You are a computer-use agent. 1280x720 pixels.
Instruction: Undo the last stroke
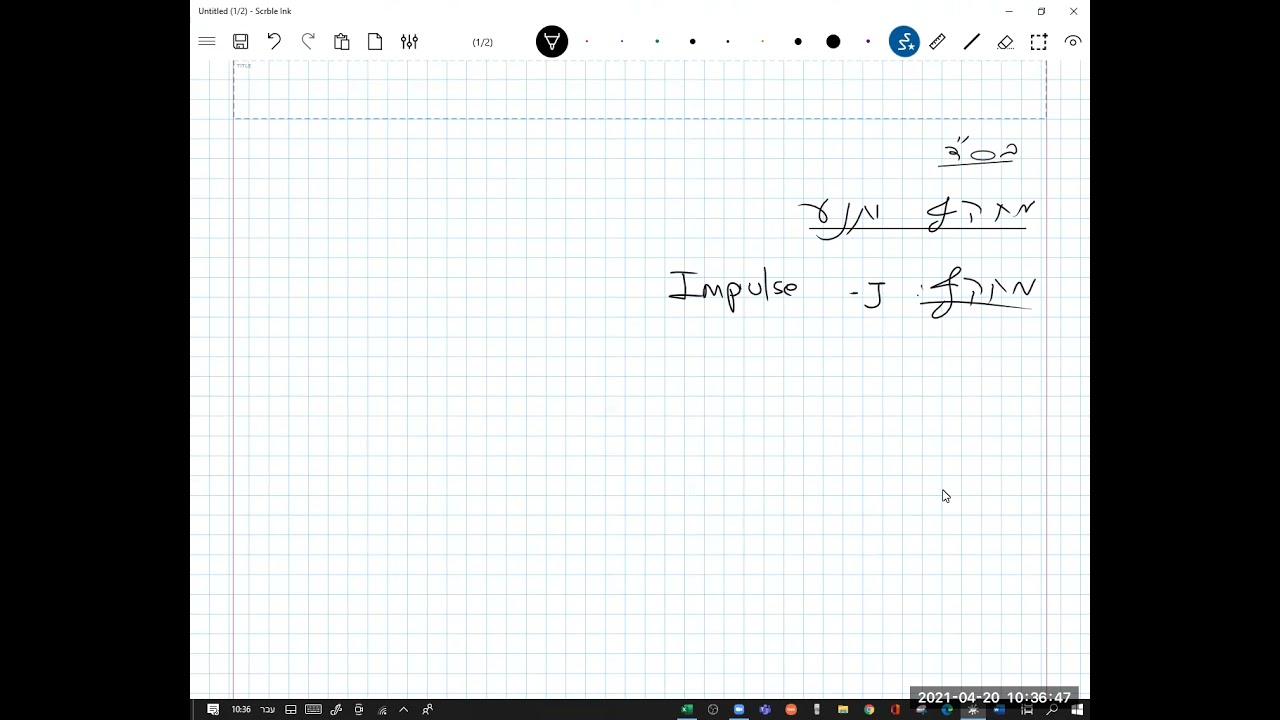point(274,42)
